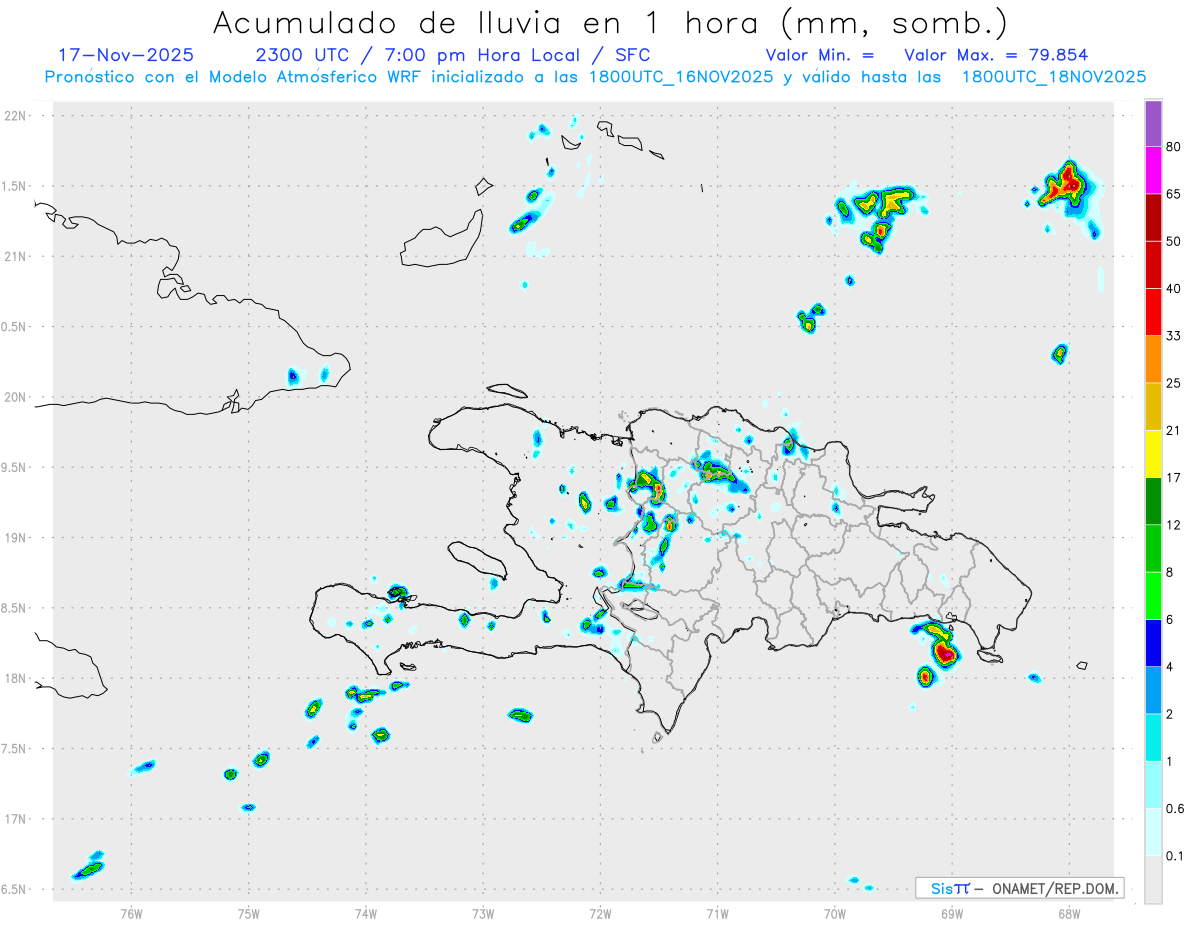Pick the bright red swatch between 33 and 40
This screenshot has height=927, width=1200.
1153,312
